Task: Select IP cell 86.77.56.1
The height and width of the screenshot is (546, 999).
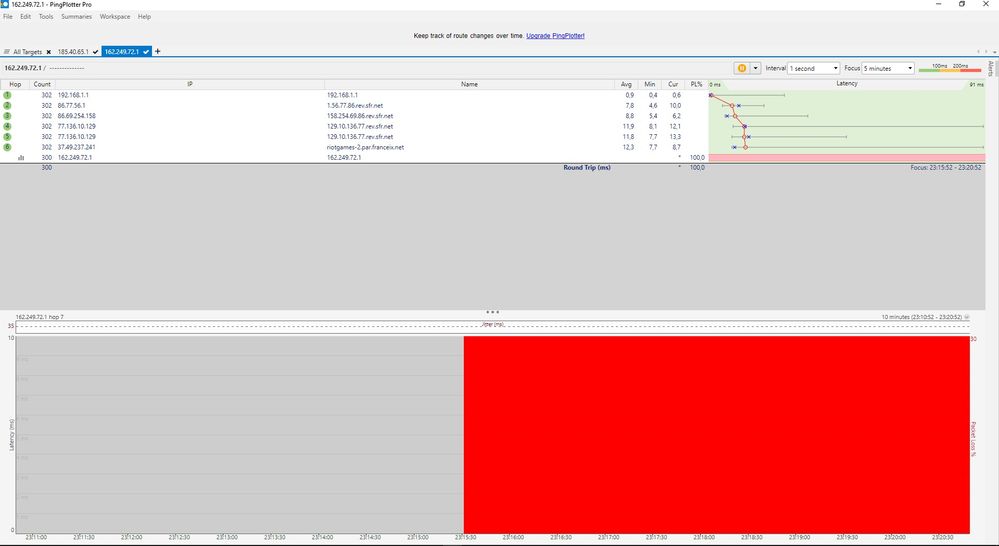Action: click(71, 105)
